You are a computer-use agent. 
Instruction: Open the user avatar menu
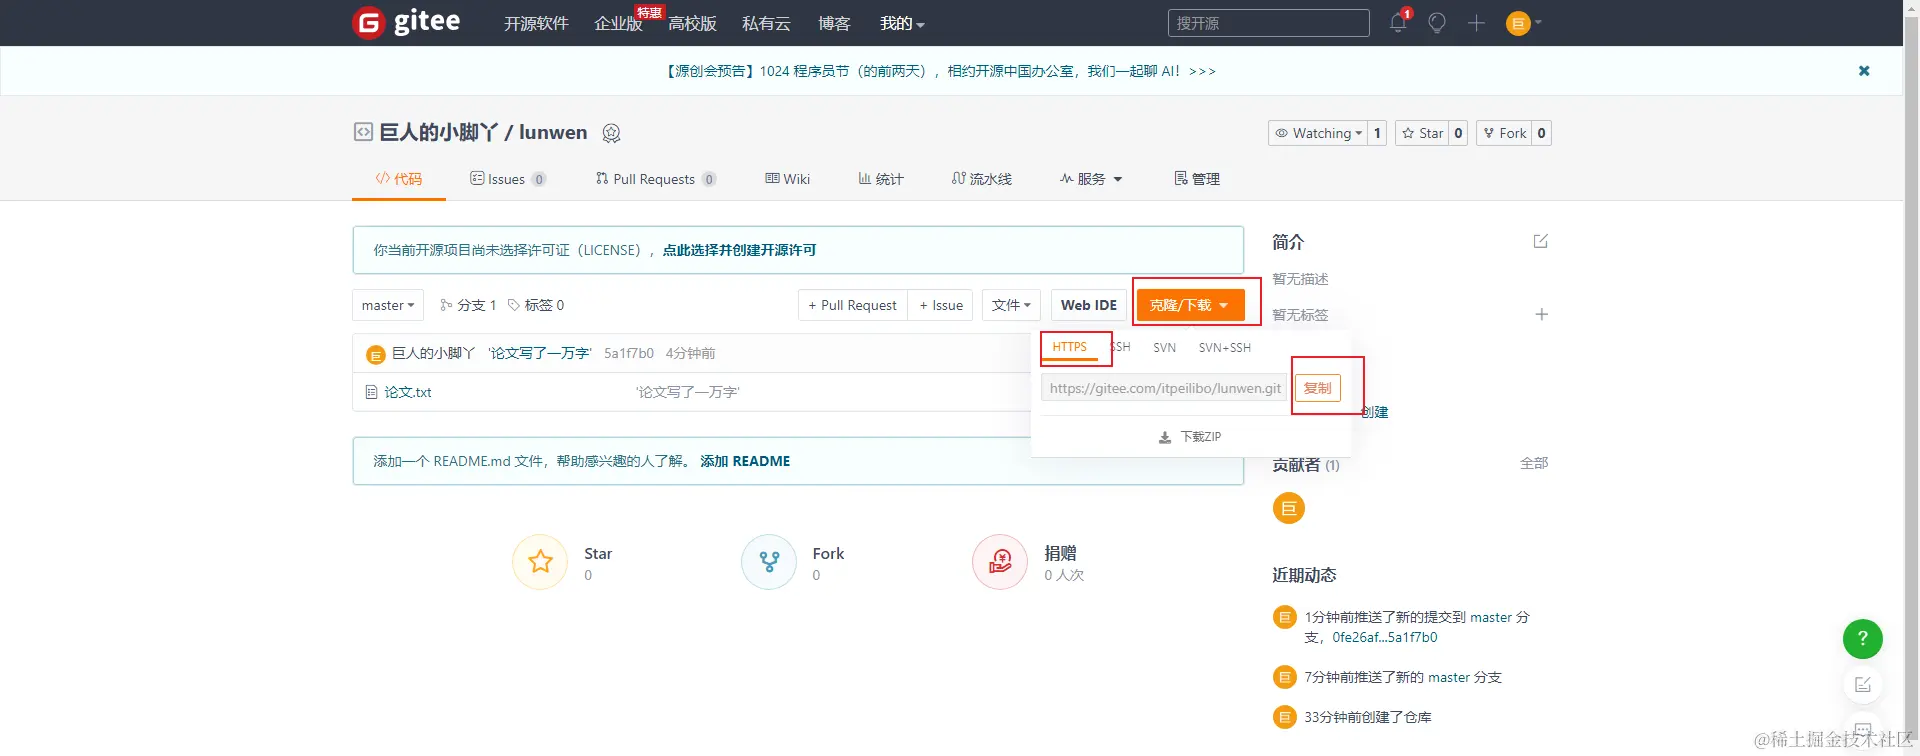[1523, 23]
